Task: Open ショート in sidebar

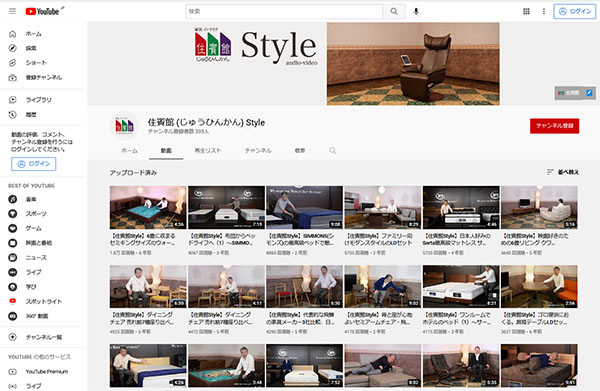Action: coord(42,63)
